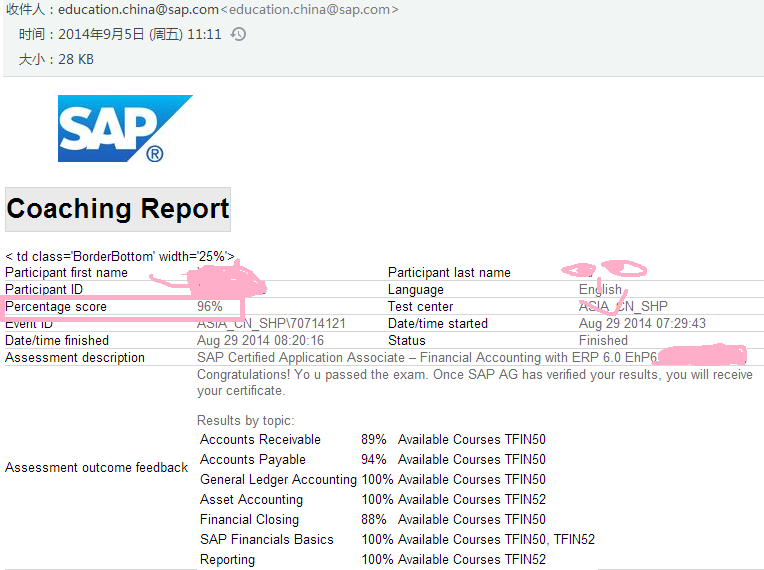The image size is (764, 570).
Task: Click the 'Percentage score' label
Action: [x=56, y=306]
